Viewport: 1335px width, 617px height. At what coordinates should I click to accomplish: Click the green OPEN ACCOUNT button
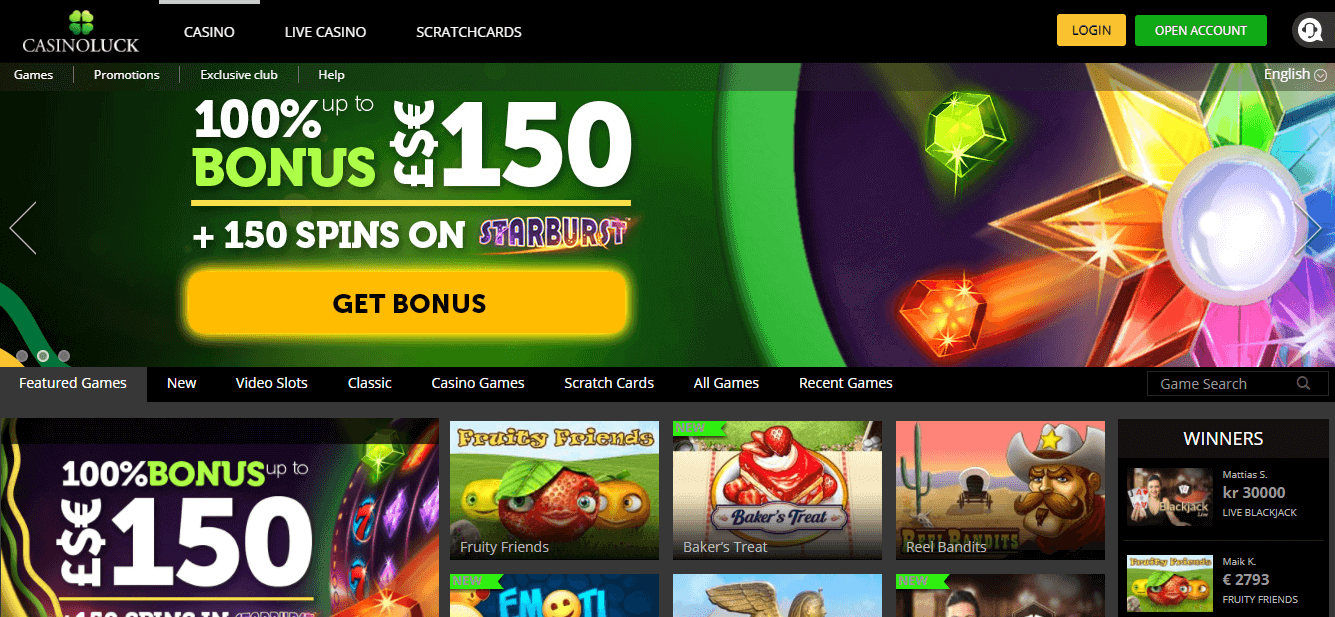(x=1201, y=30)
